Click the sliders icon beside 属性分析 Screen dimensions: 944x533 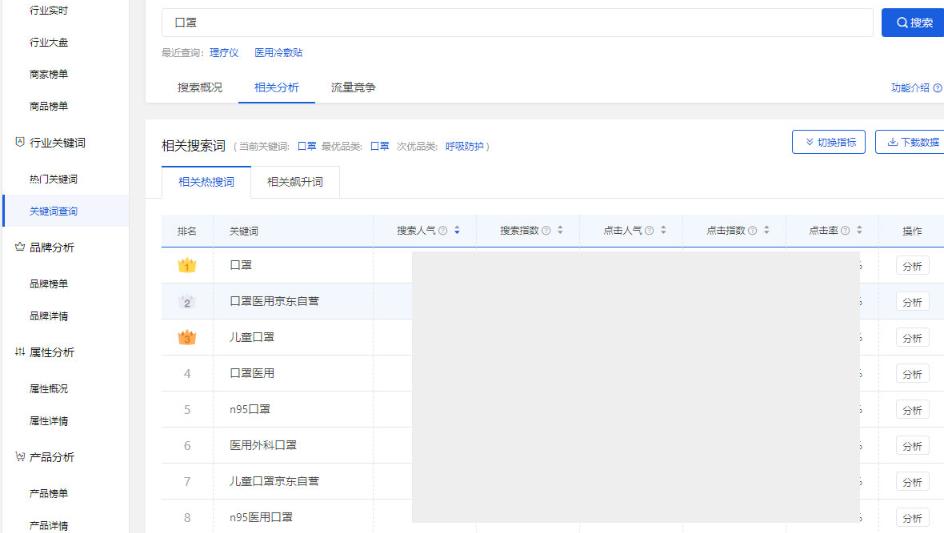(20, 352)
